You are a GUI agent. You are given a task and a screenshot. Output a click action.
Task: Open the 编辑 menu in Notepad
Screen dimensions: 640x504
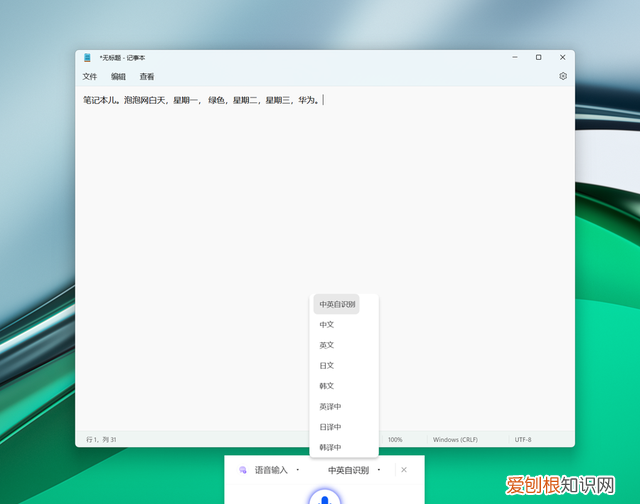(x=118, y=76)
